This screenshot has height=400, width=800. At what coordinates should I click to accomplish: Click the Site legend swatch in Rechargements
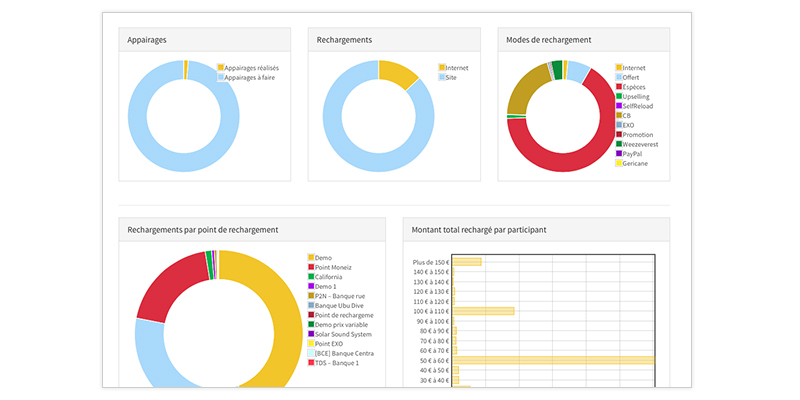point(442,78)
